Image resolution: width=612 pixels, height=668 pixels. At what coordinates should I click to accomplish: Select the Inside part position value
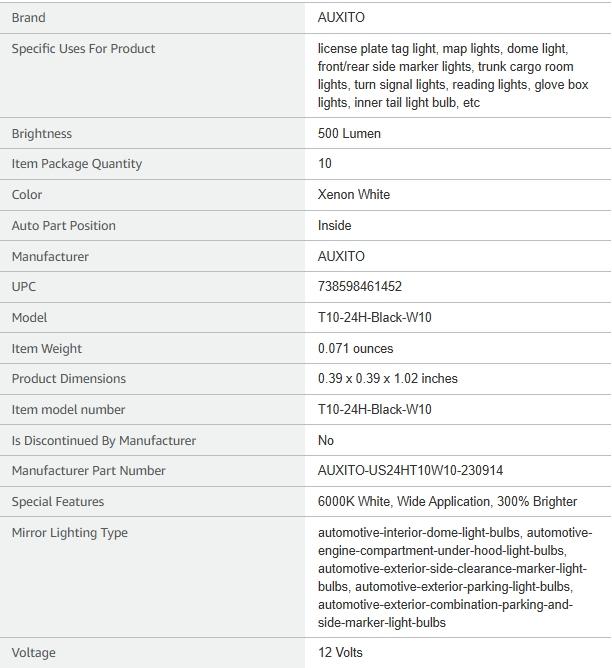(335, 225)
